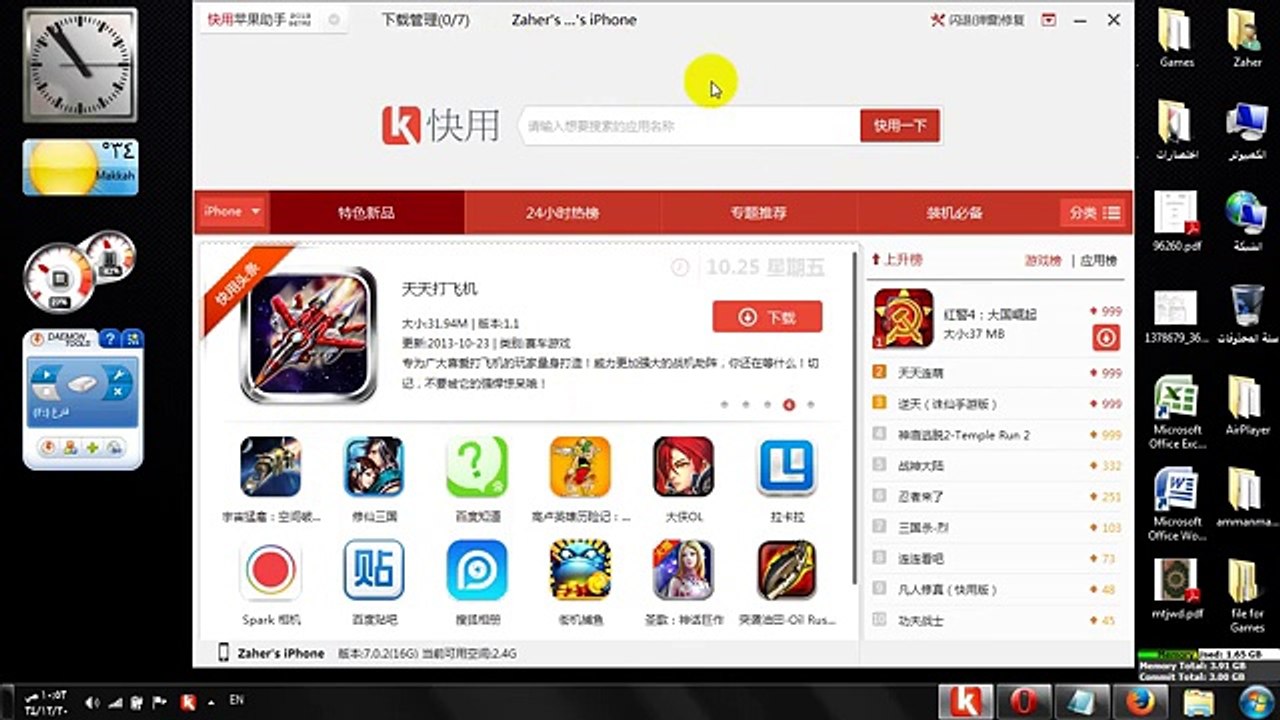Click the 红警4：大国崛起 title text
1280x720 pixels.
(990, 314)
